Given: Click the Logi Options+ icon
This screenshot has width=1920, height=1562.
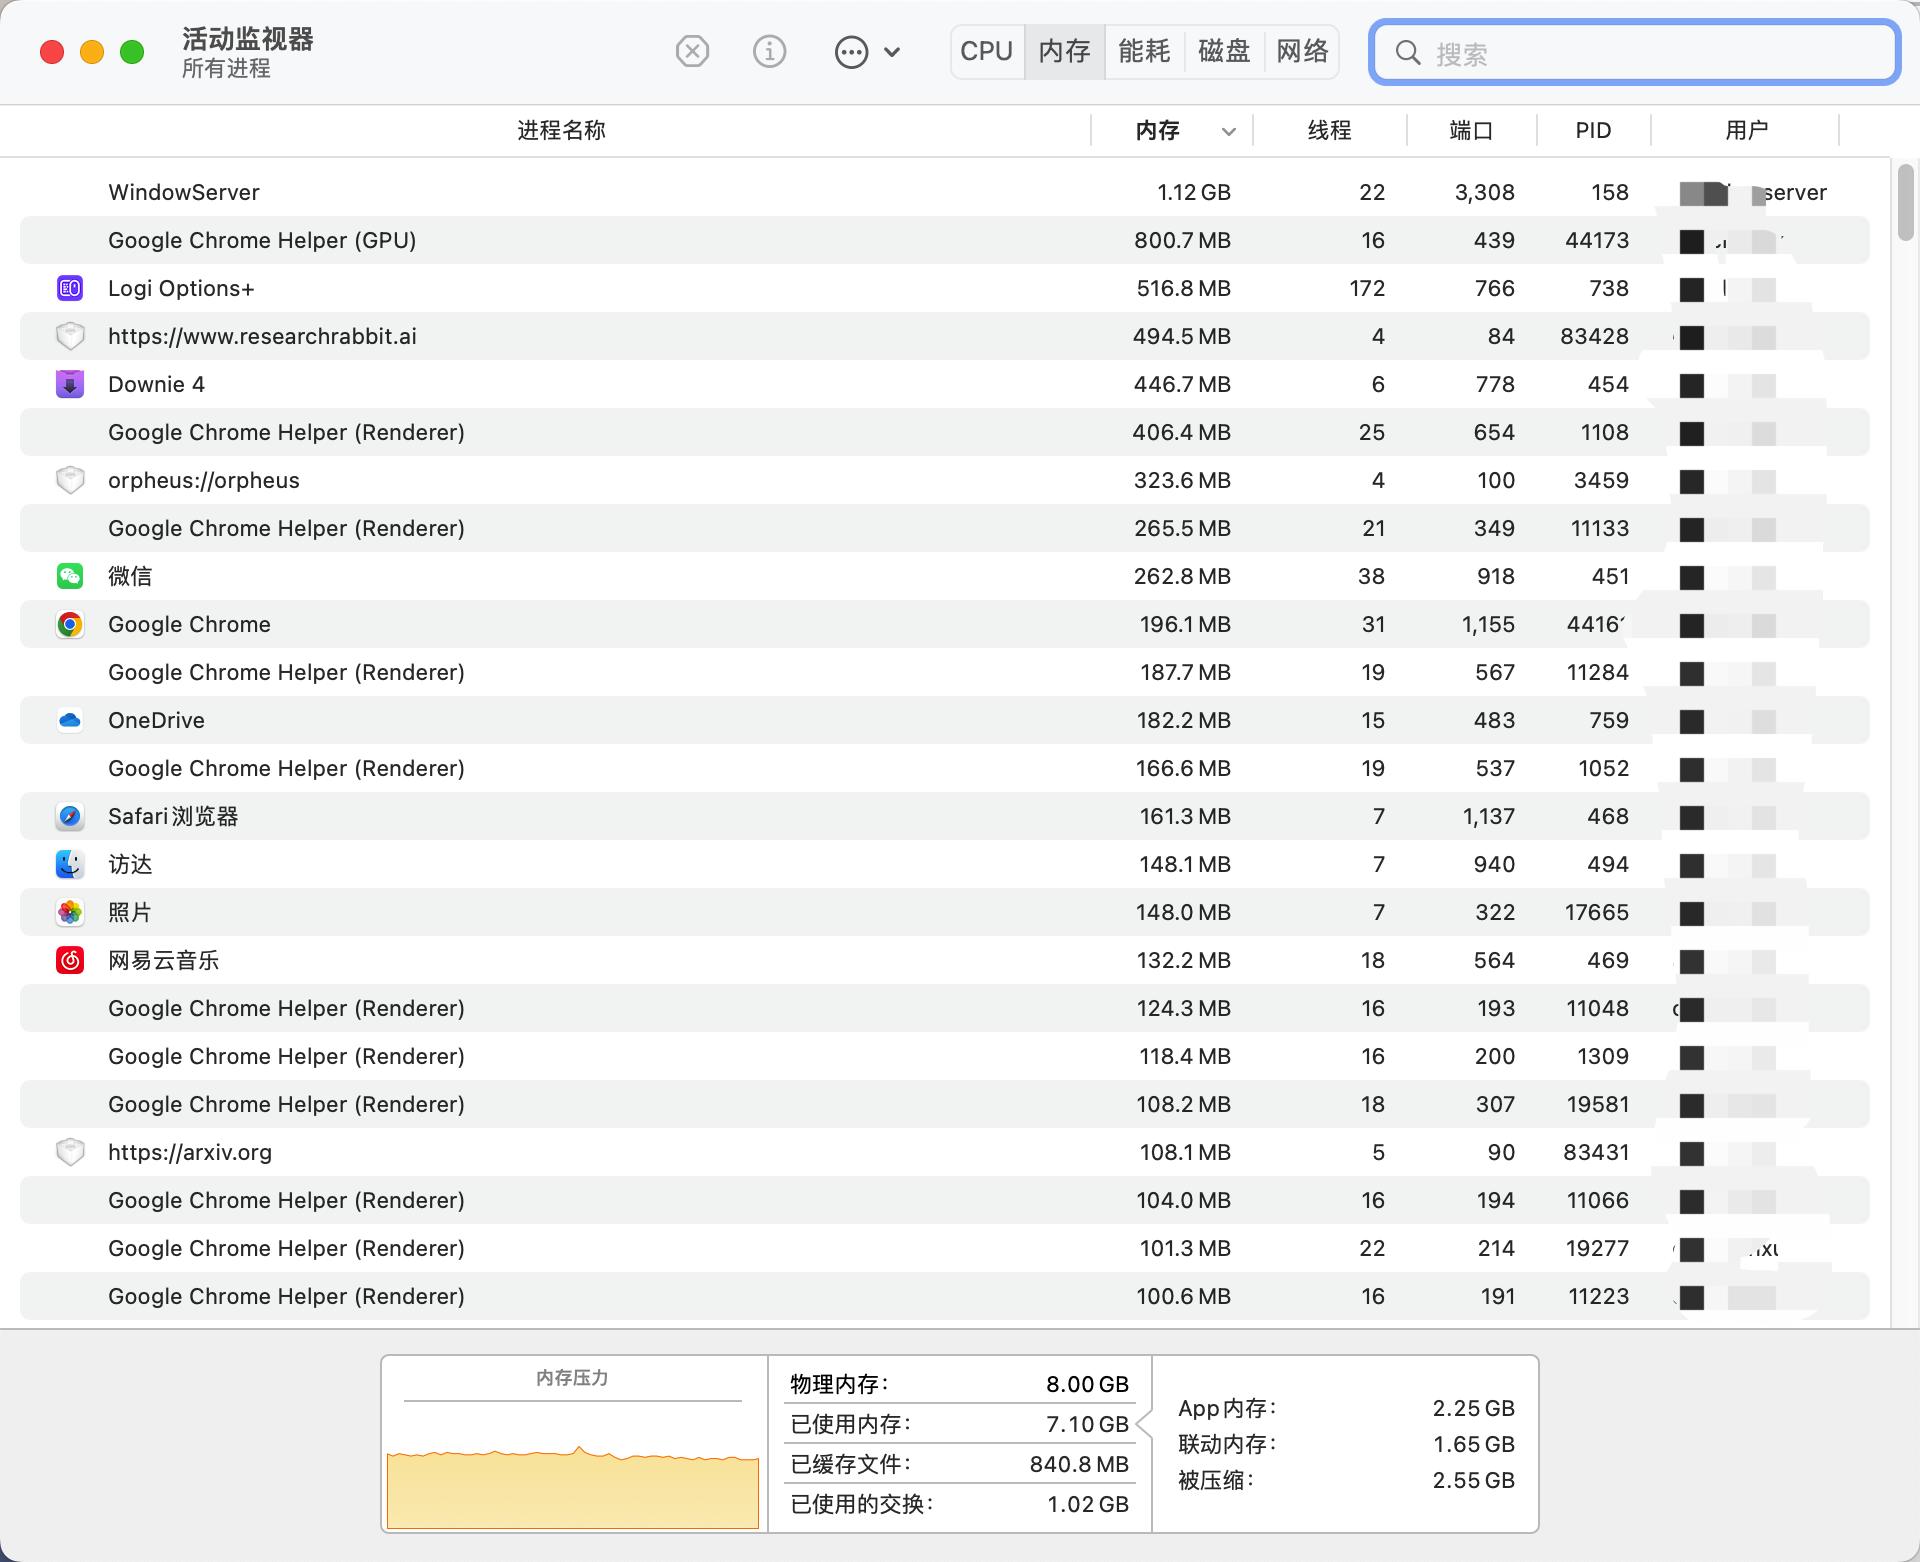Looking at the screenshot, I should [70, 287].
